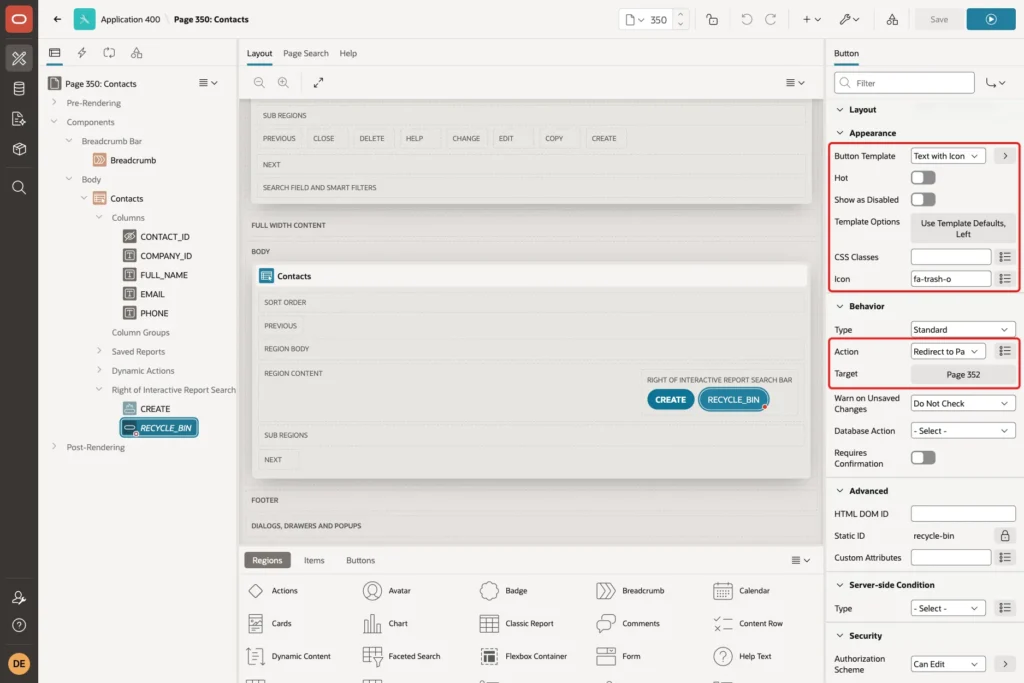Open Warn on Unsaved Changes dropdown
This screenshot has height=683, width=1024.
(963, 404)
